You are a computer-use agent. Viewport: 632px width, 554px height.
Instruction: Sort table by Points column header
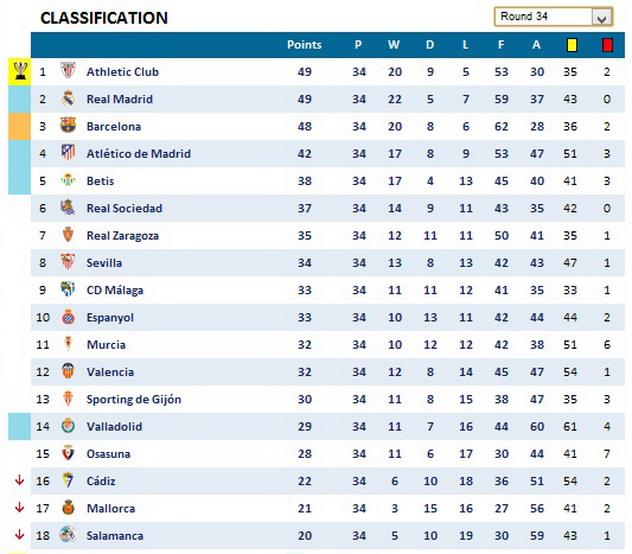tap(304, 45)
